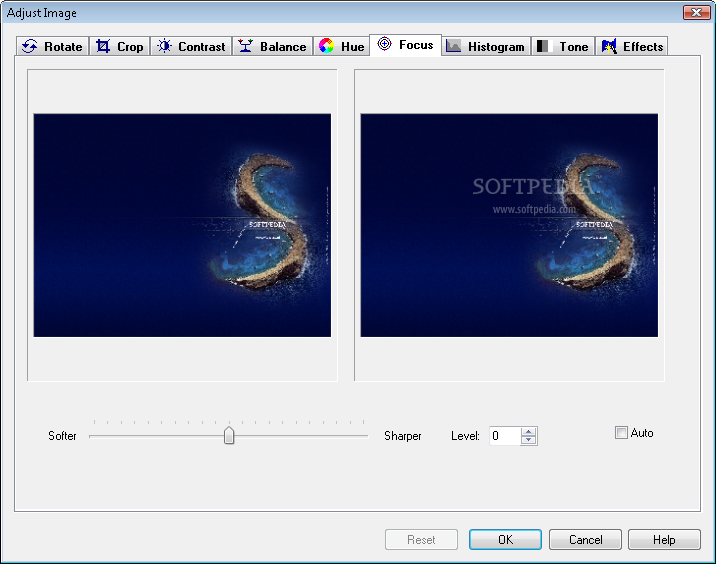Click the Softer/Sharper slider thumb
716x564 pixels.
click(229, 435)
